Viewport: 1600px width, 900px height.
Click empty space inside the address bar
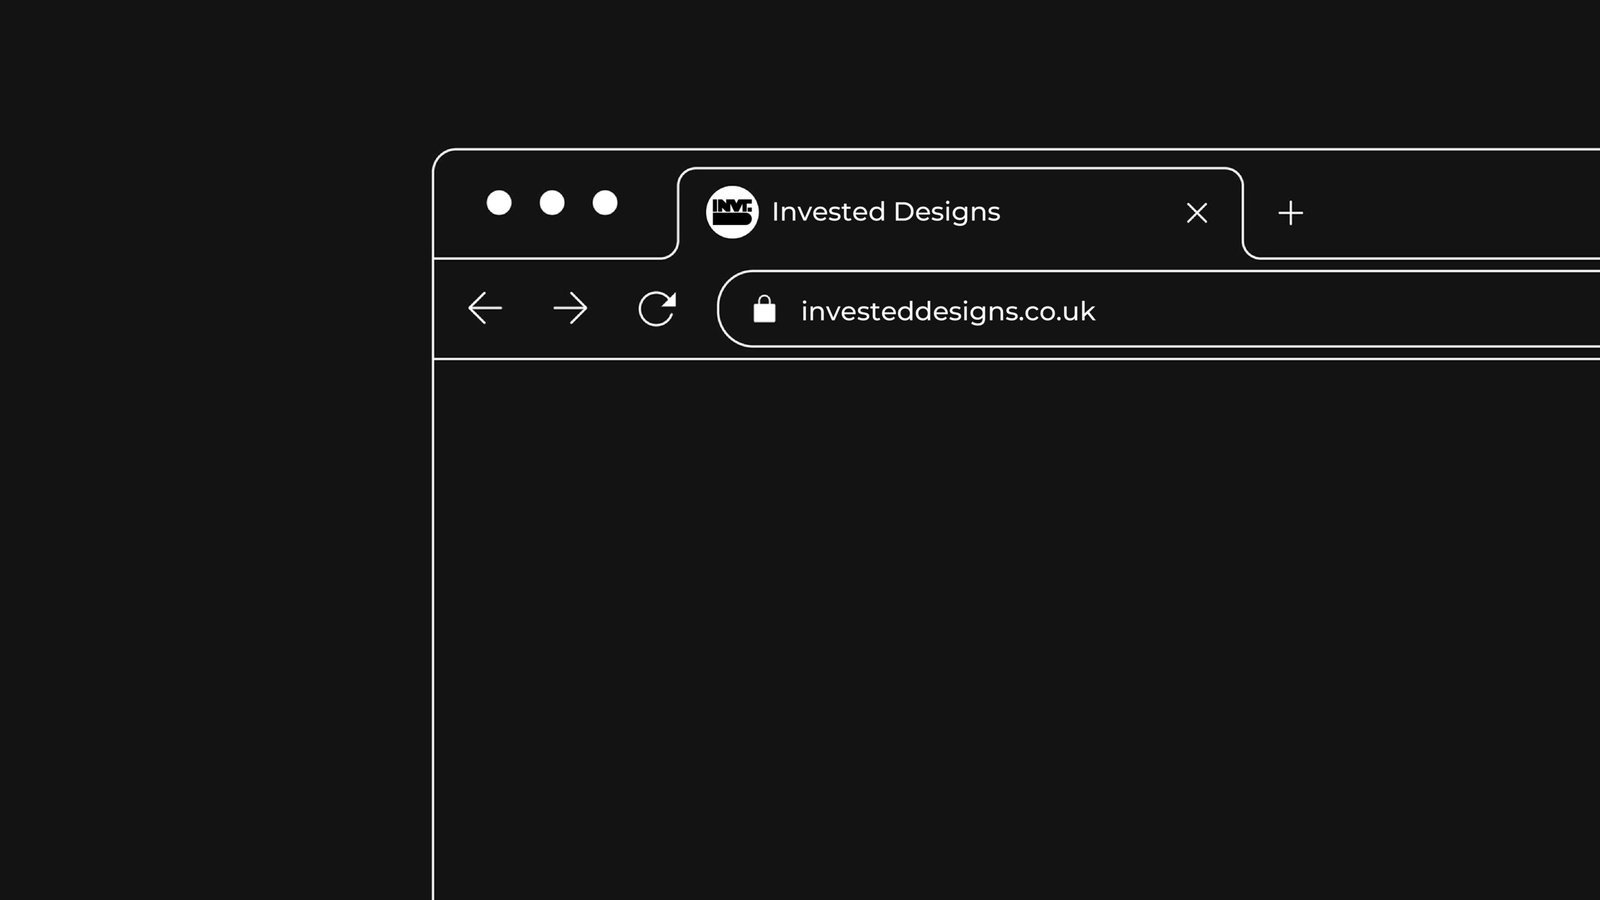coord(1350,309)
